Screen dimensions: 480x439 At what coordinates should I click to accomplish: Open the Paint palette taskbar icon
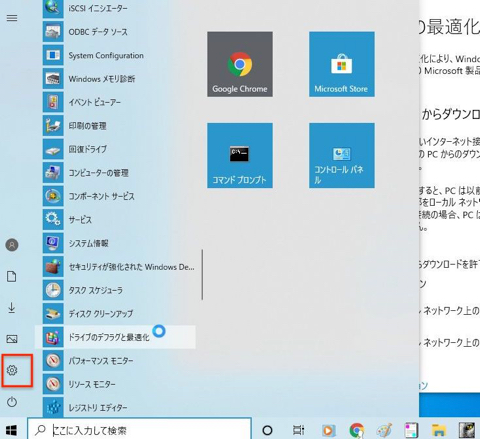(x=384, y=430)
